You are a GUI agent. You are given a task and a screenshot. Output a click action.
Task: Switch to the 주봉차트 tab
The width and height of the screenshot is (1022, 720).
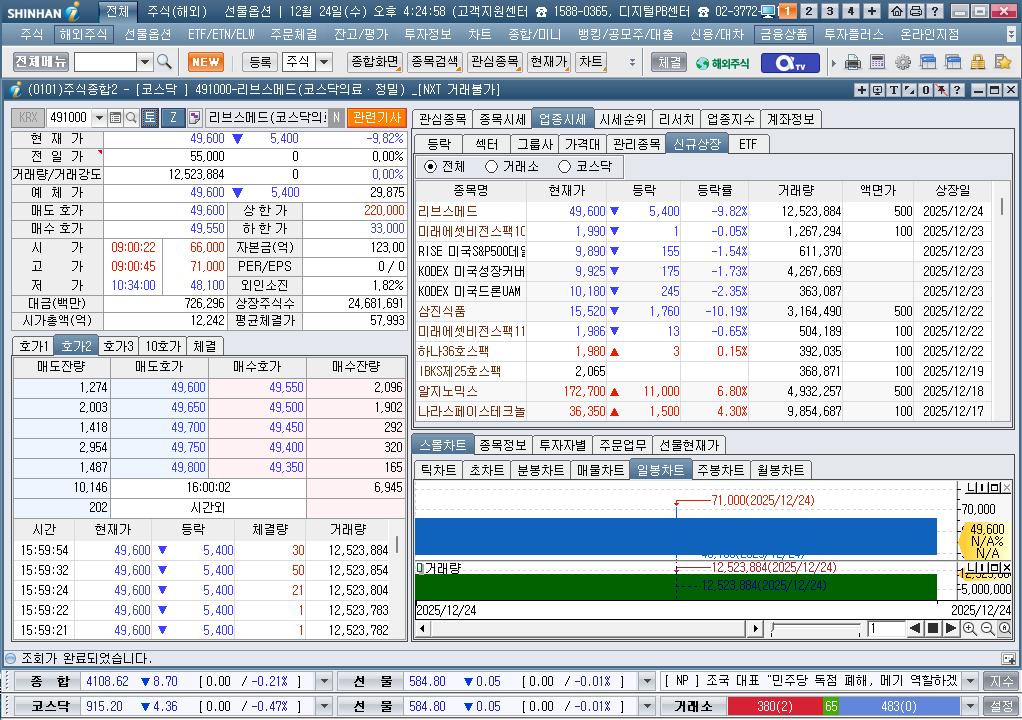pyautogui.click(x=720, y=470)
